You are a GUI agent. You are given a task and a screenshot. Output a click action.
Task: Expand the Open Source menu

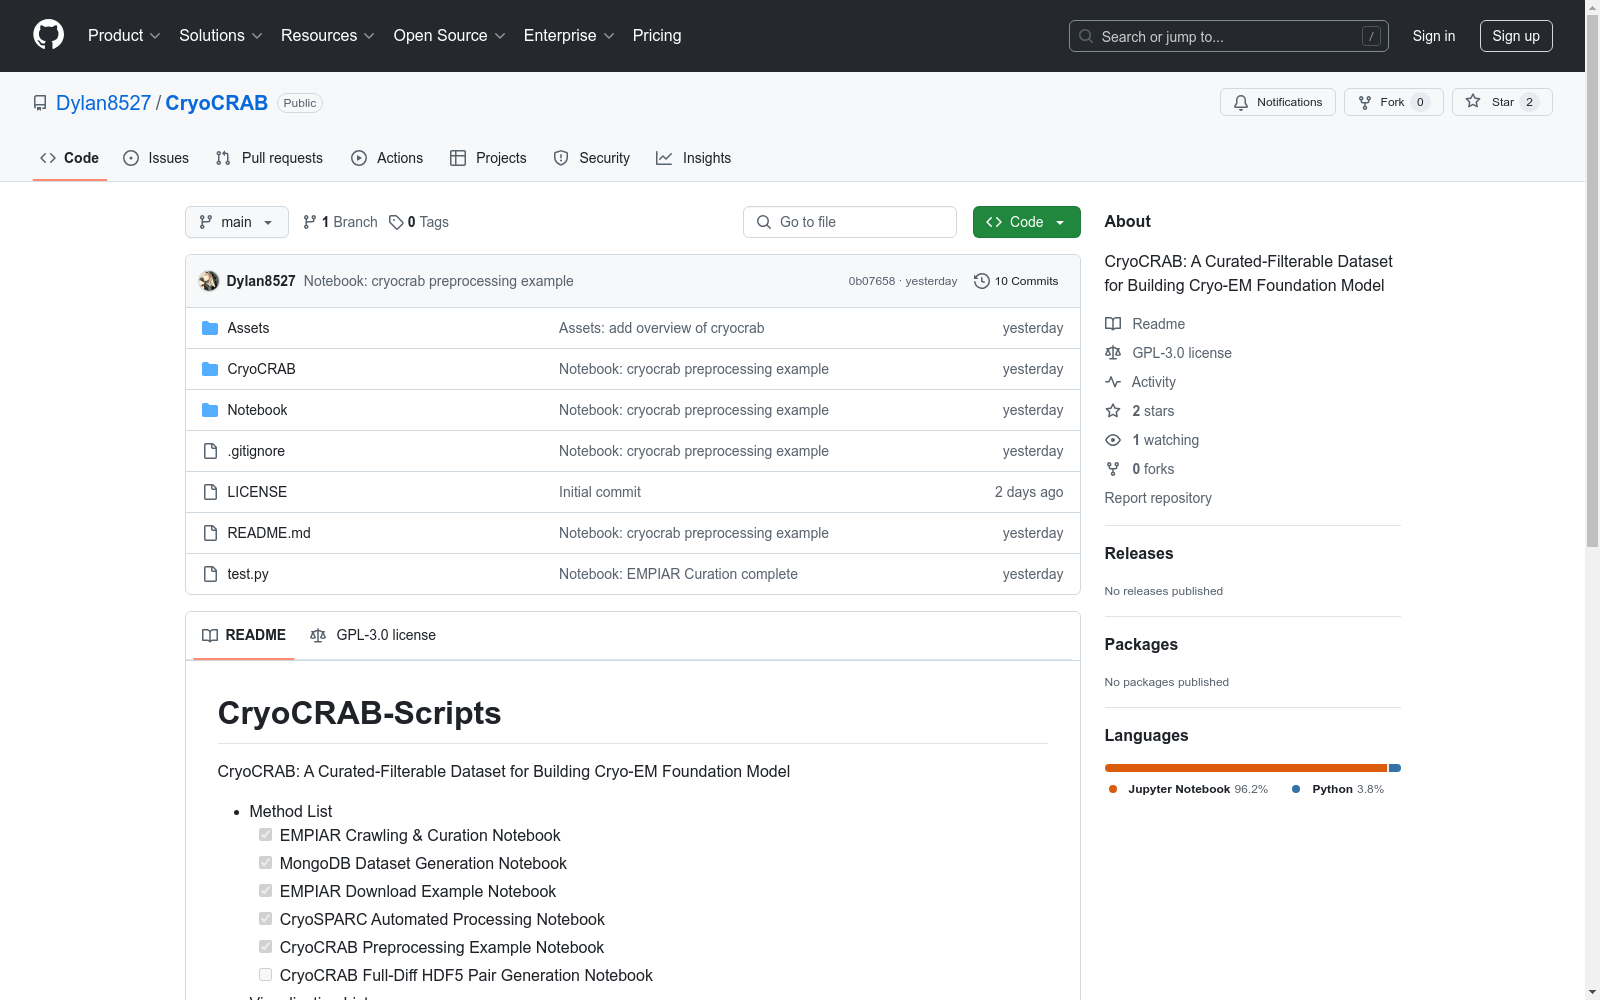[x=450, y=36]
